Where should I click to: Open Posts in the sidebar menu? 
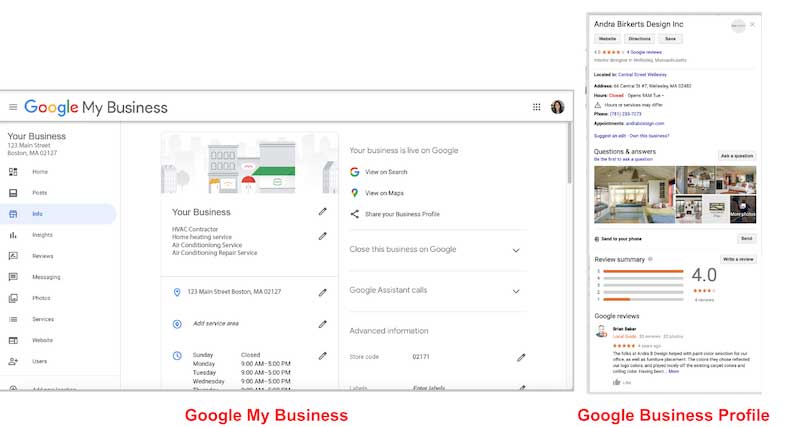[40, 193]
